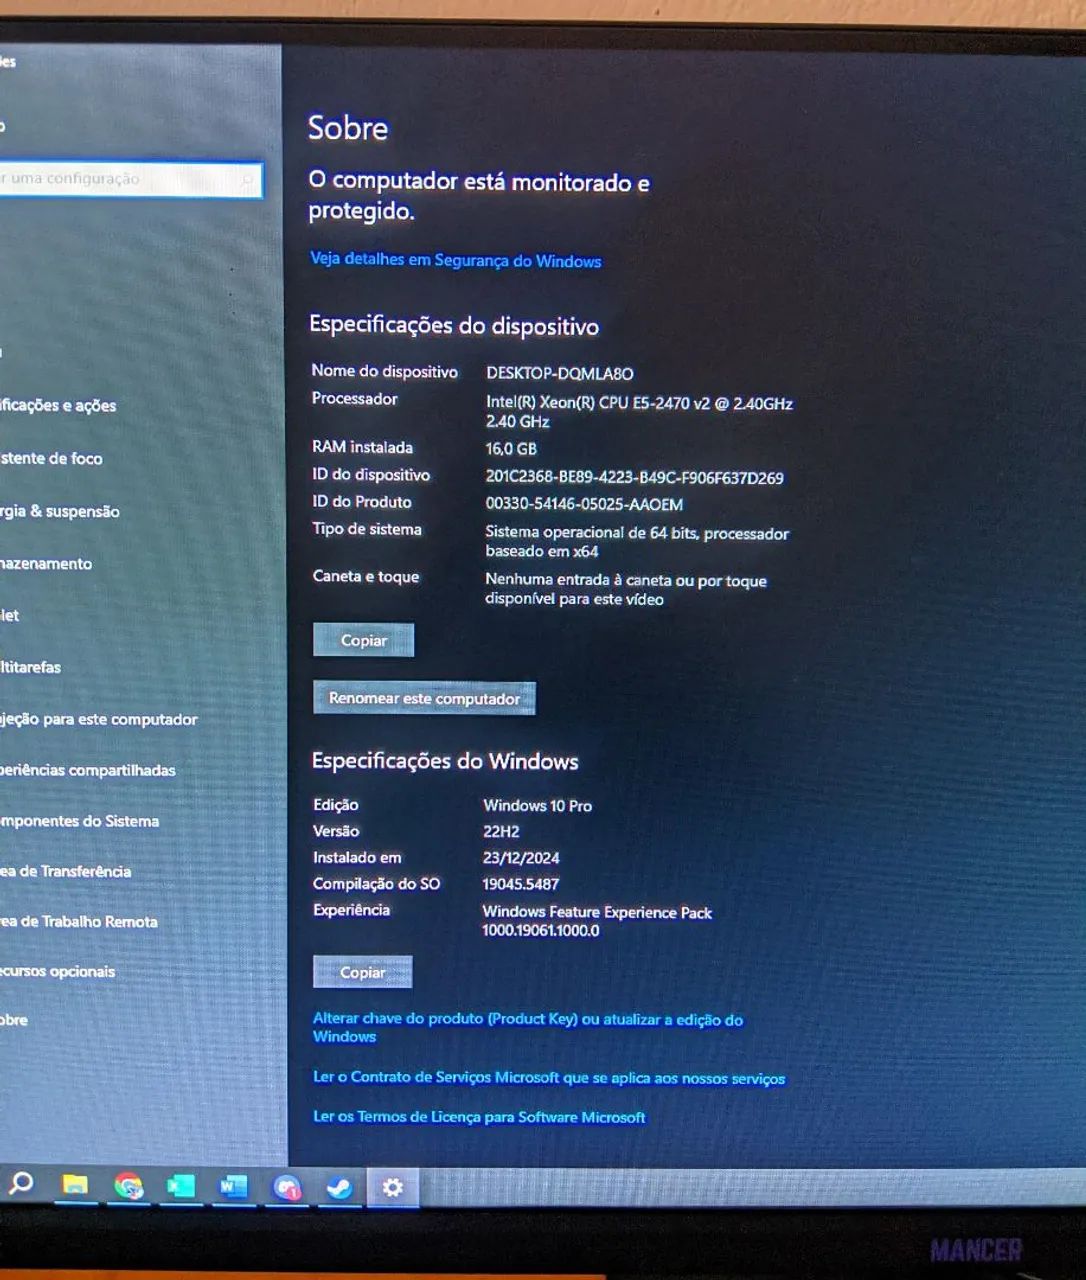Click Alterar chave do produto link
This screenshot has height=1280, width=1086.
point(527,1019)
